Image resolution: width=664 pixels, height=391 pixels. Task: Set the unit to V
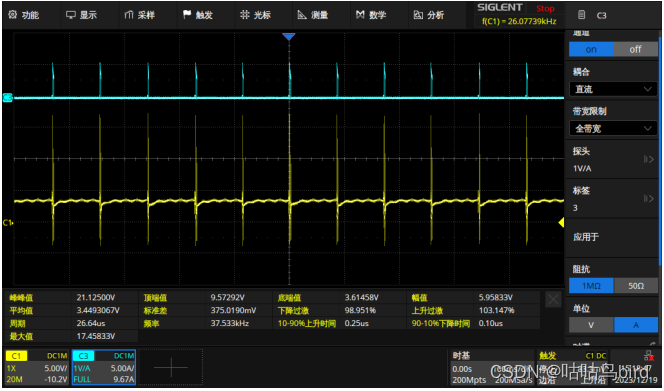pos(591,325)
